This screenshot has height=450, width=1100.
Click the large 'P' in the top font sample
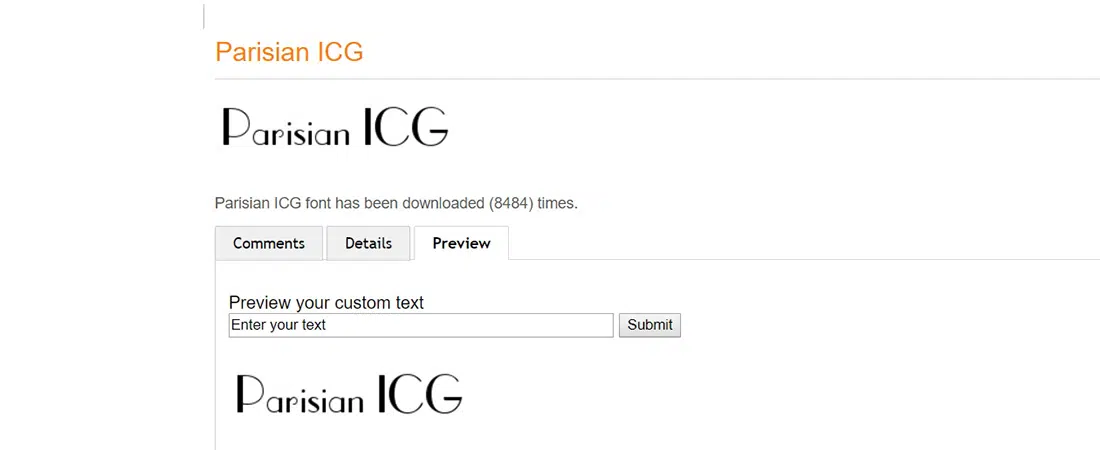click(x=235, y=127)
